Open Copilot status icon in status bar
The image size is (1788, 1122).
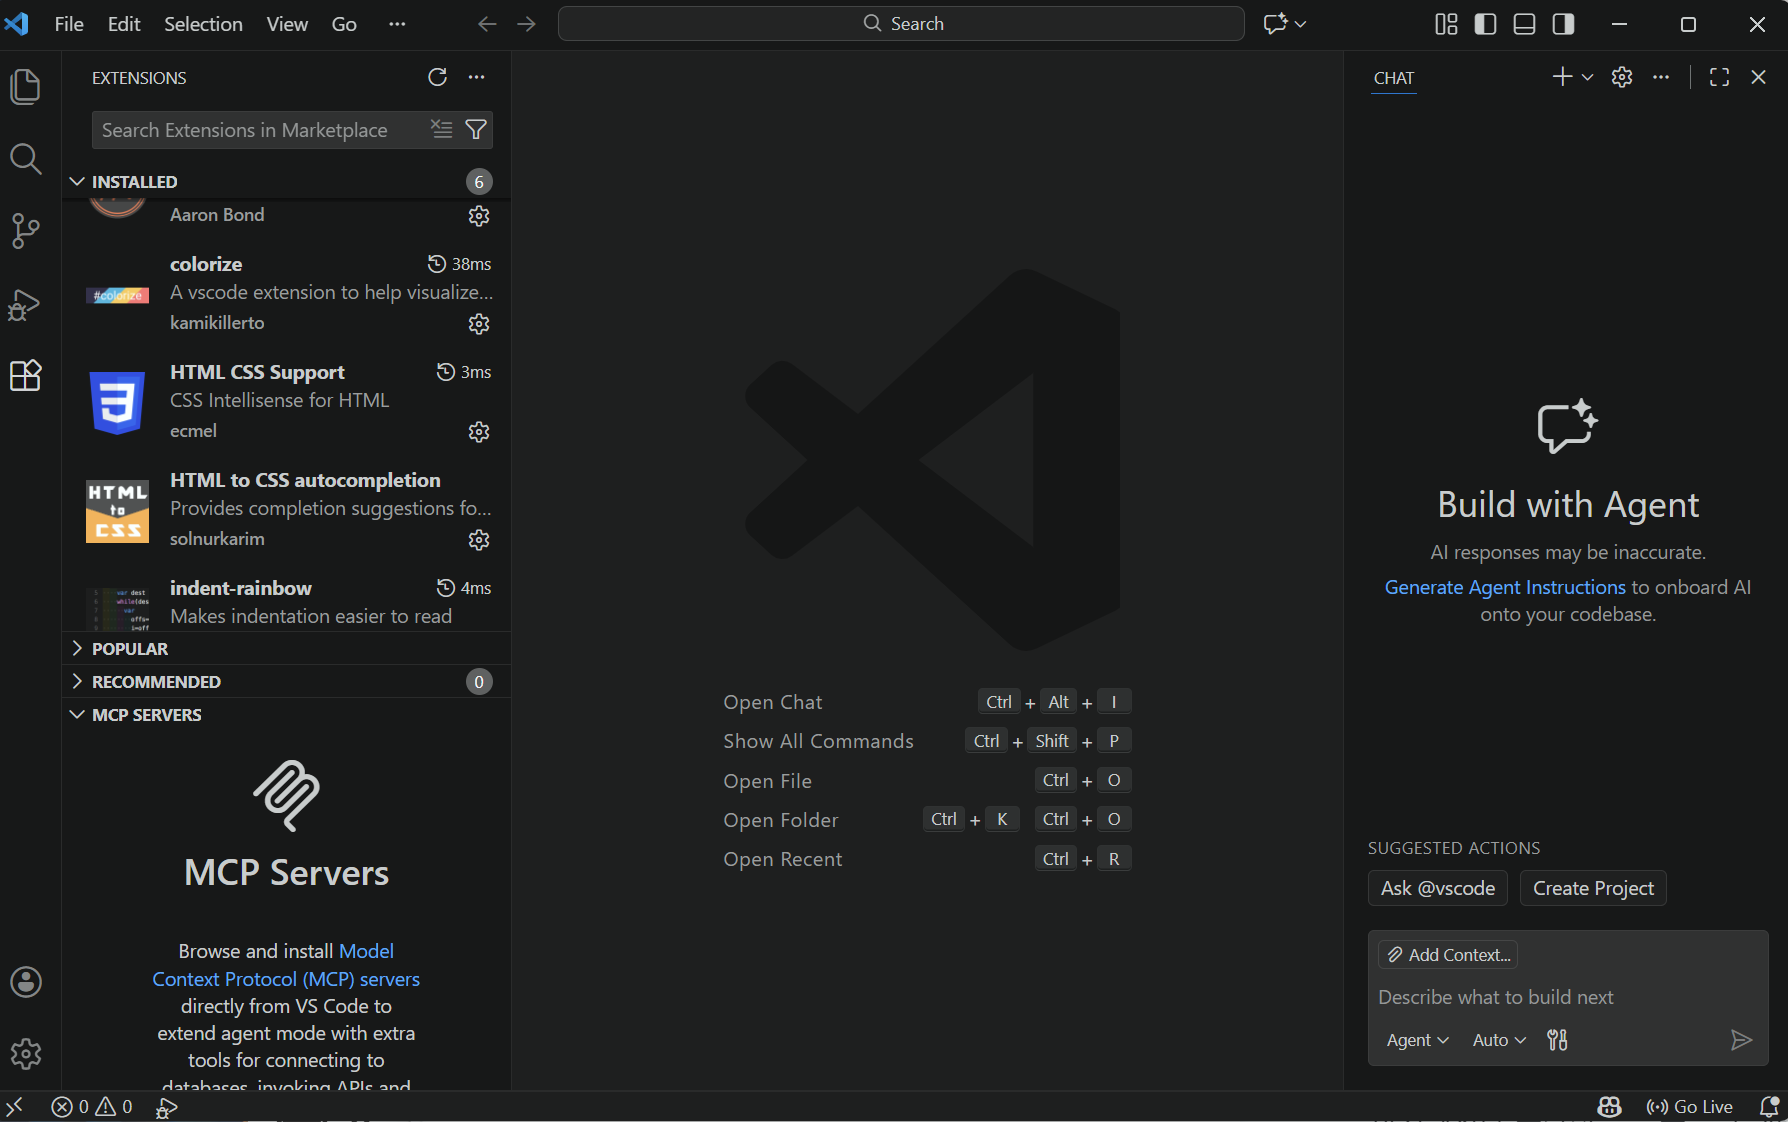1609,1106
